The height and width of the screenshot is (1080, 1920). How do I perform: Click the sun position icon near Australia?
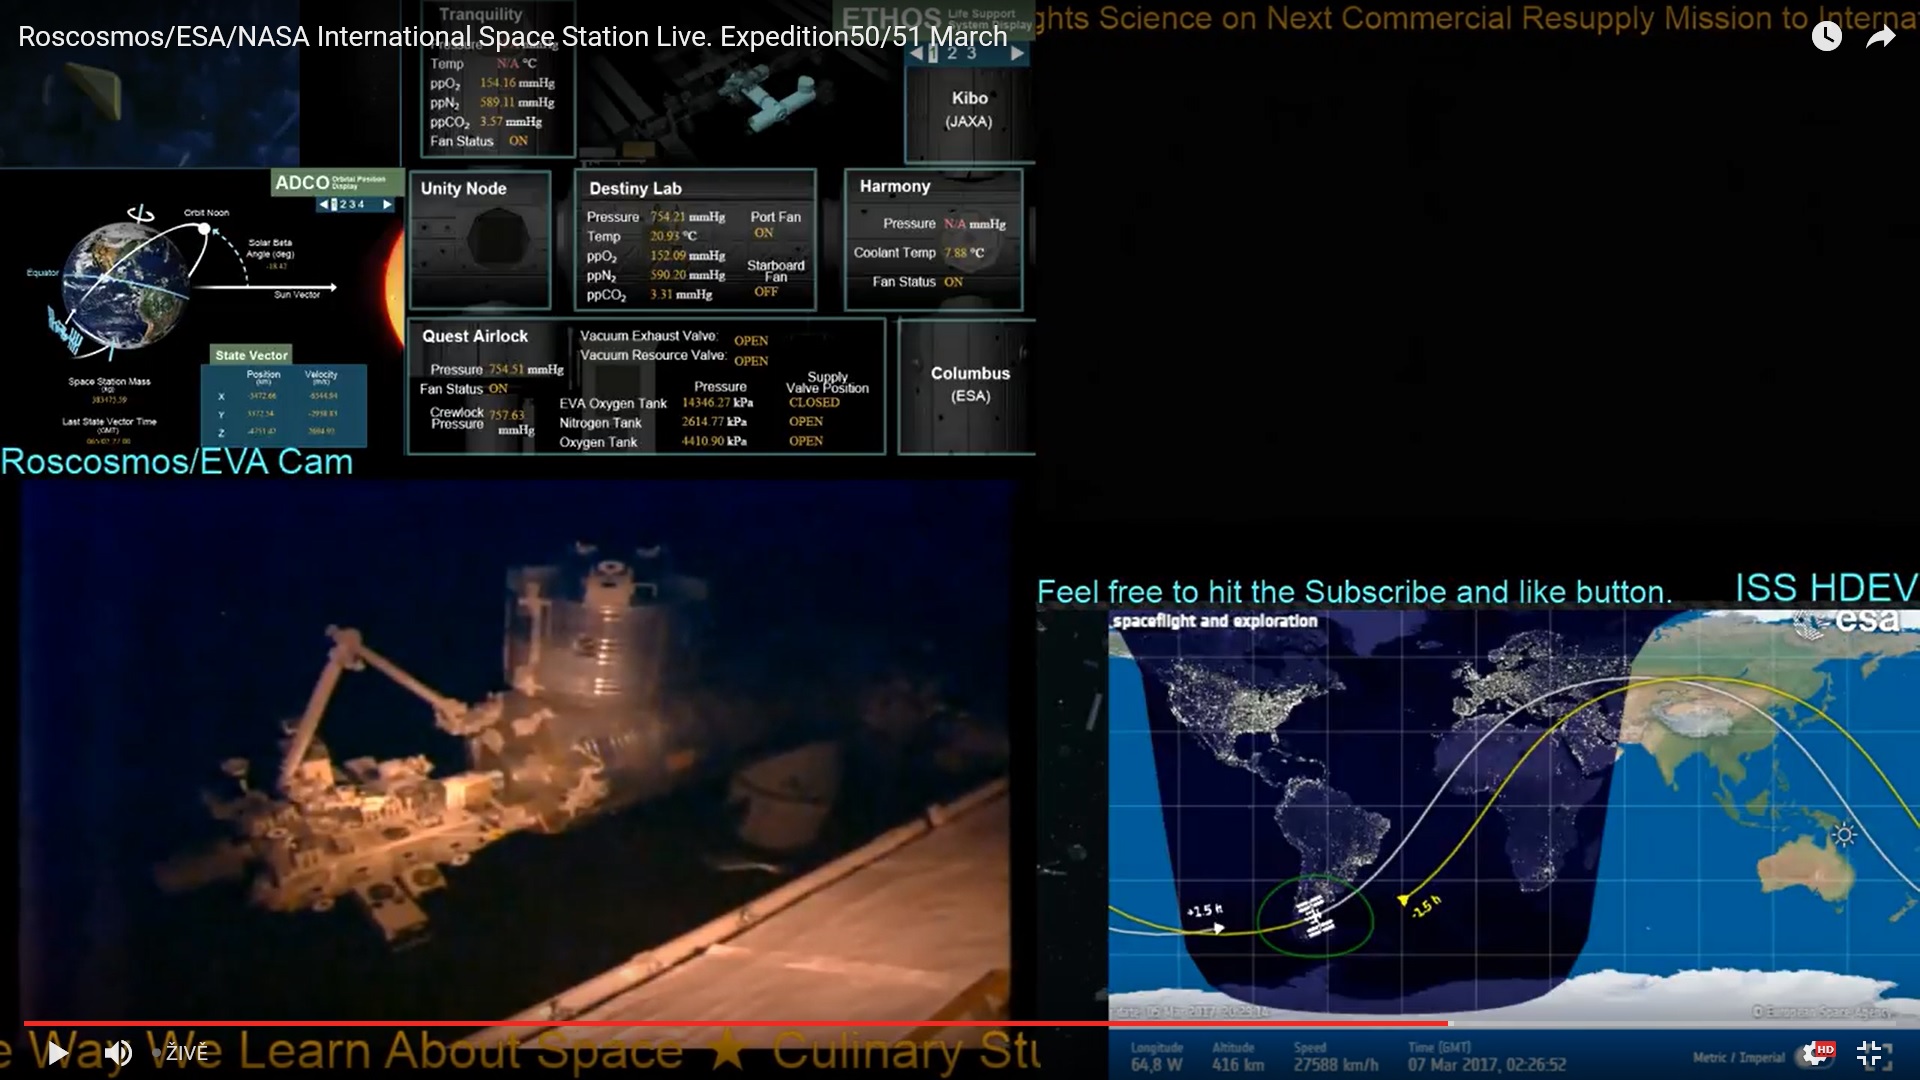1844,834
